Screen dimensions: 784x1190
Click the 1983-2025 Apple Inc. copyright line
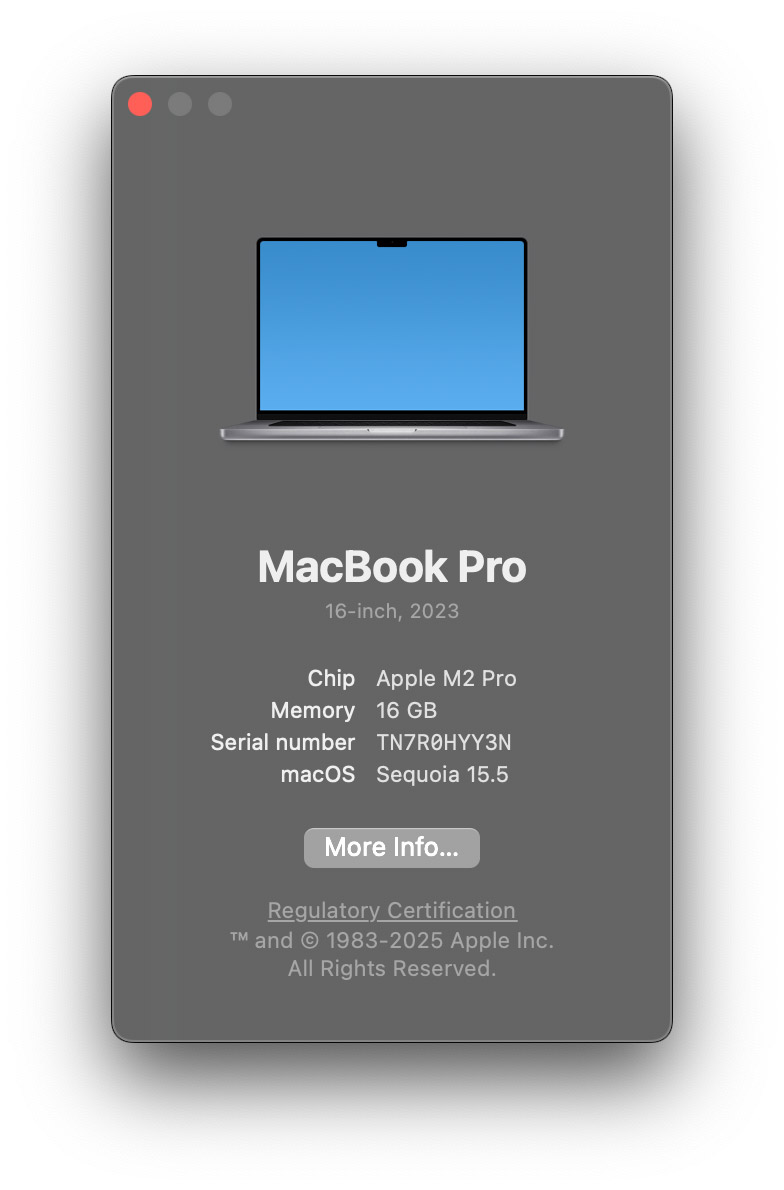[392, 940]
